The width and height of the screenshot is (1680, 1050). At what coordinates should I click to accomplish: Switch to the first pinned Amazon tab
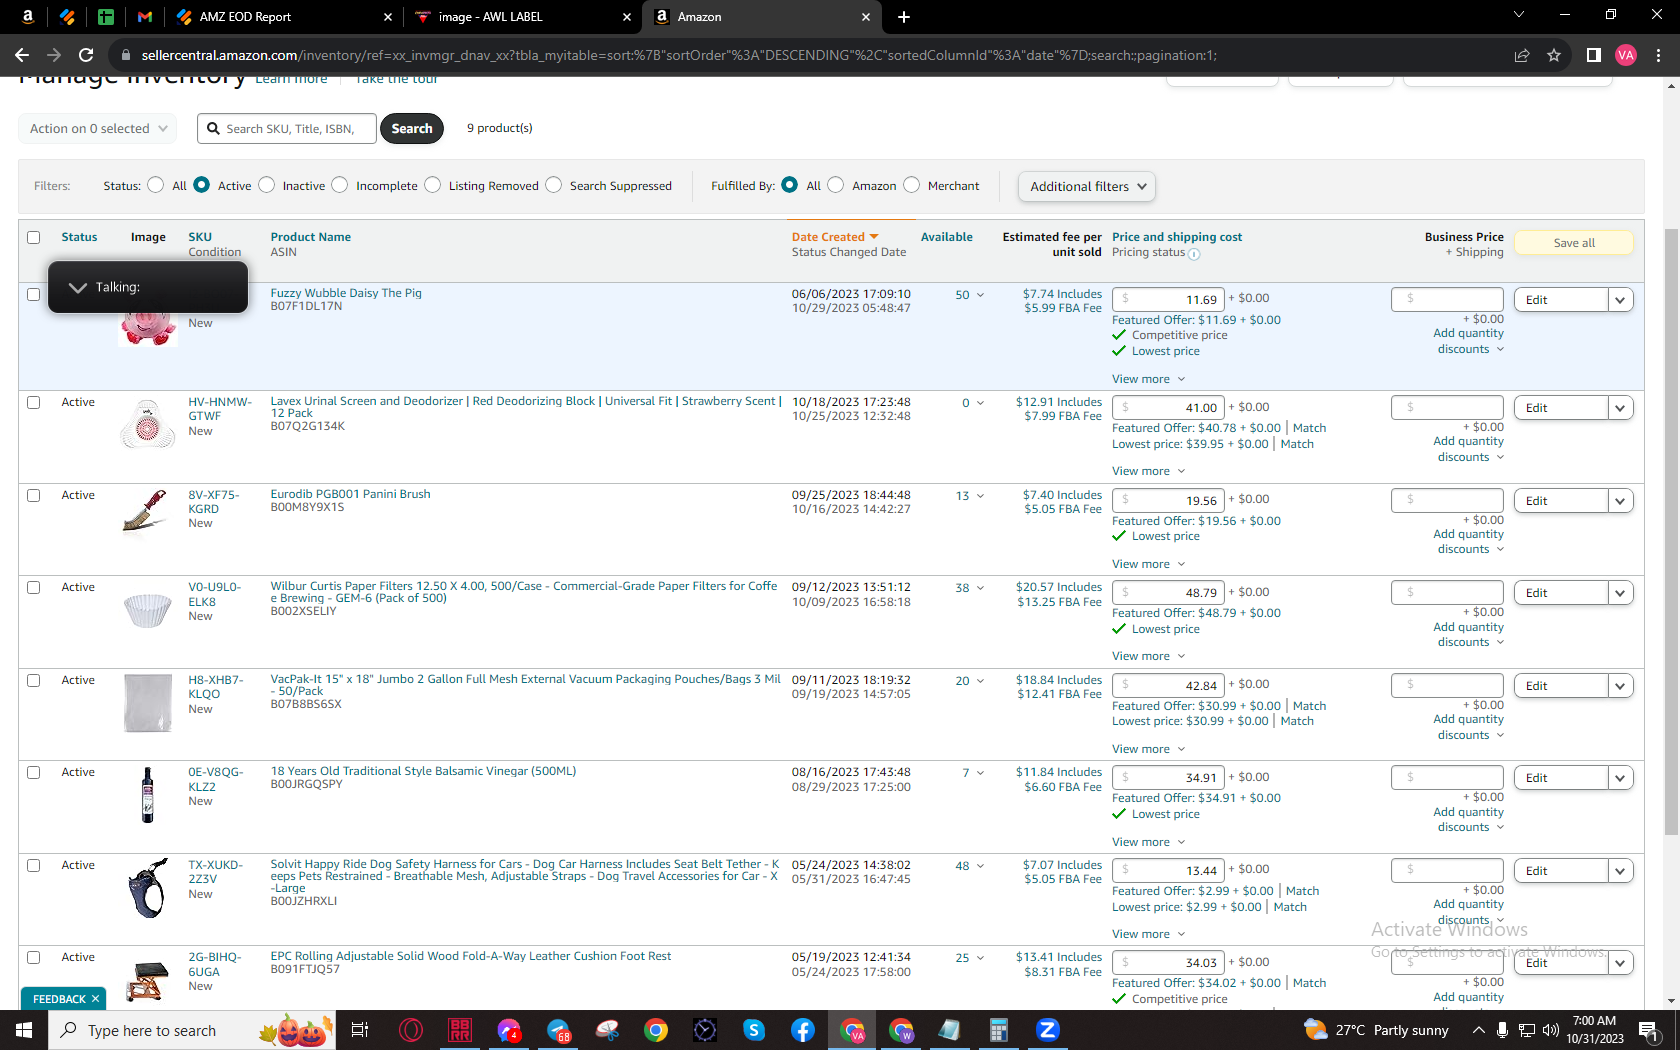point(28,17)
